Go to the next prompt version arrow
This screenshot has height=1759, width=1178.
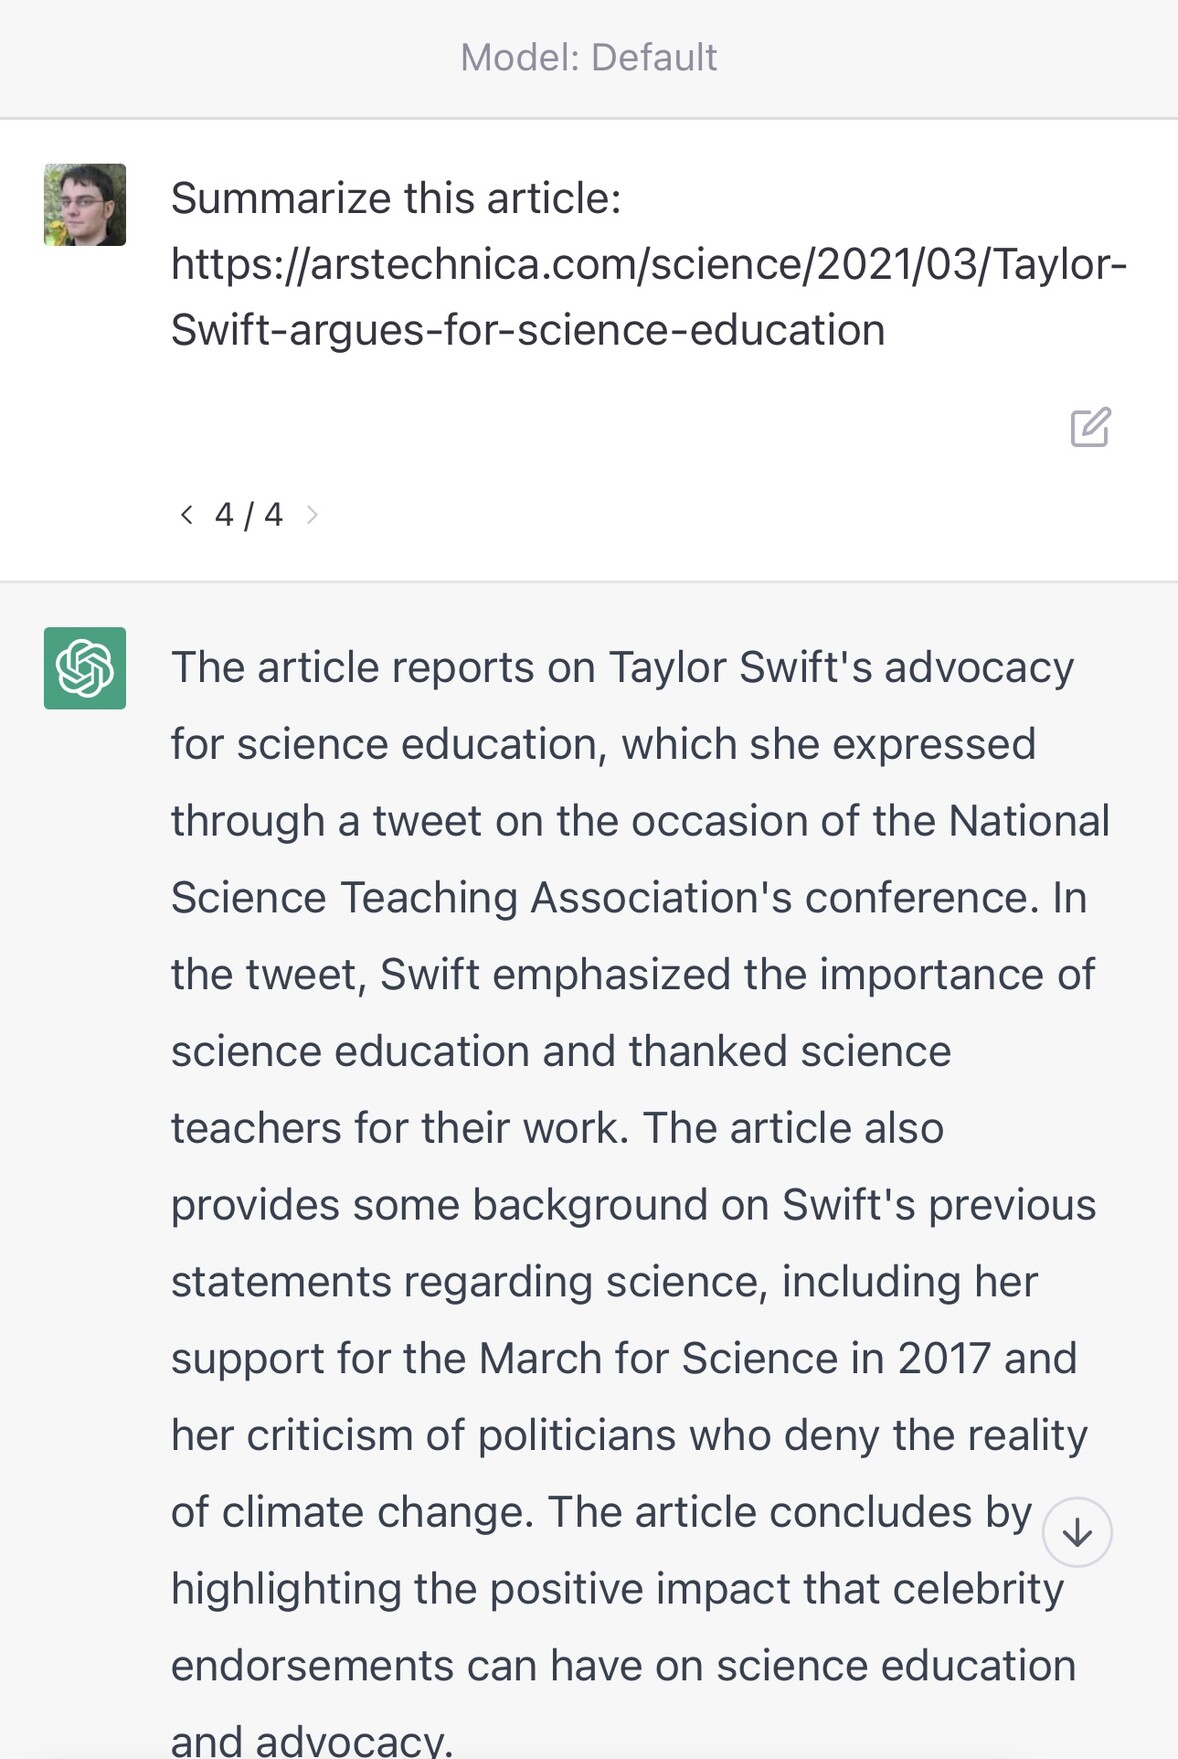coord(312,515)
